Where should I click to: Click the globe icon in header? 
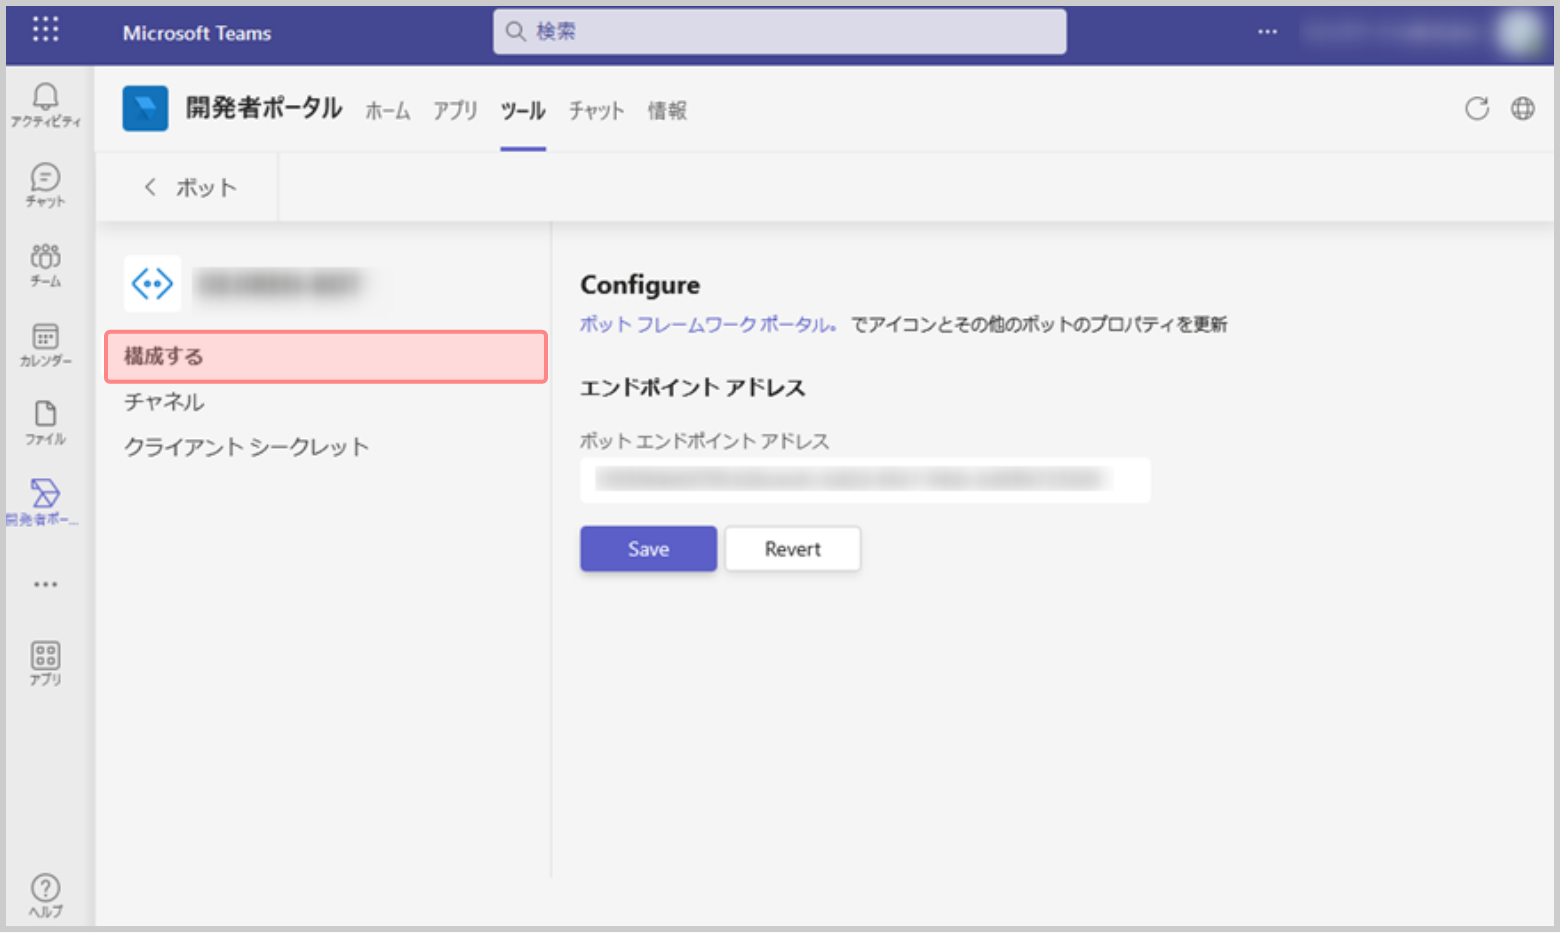click(1522, 109)
